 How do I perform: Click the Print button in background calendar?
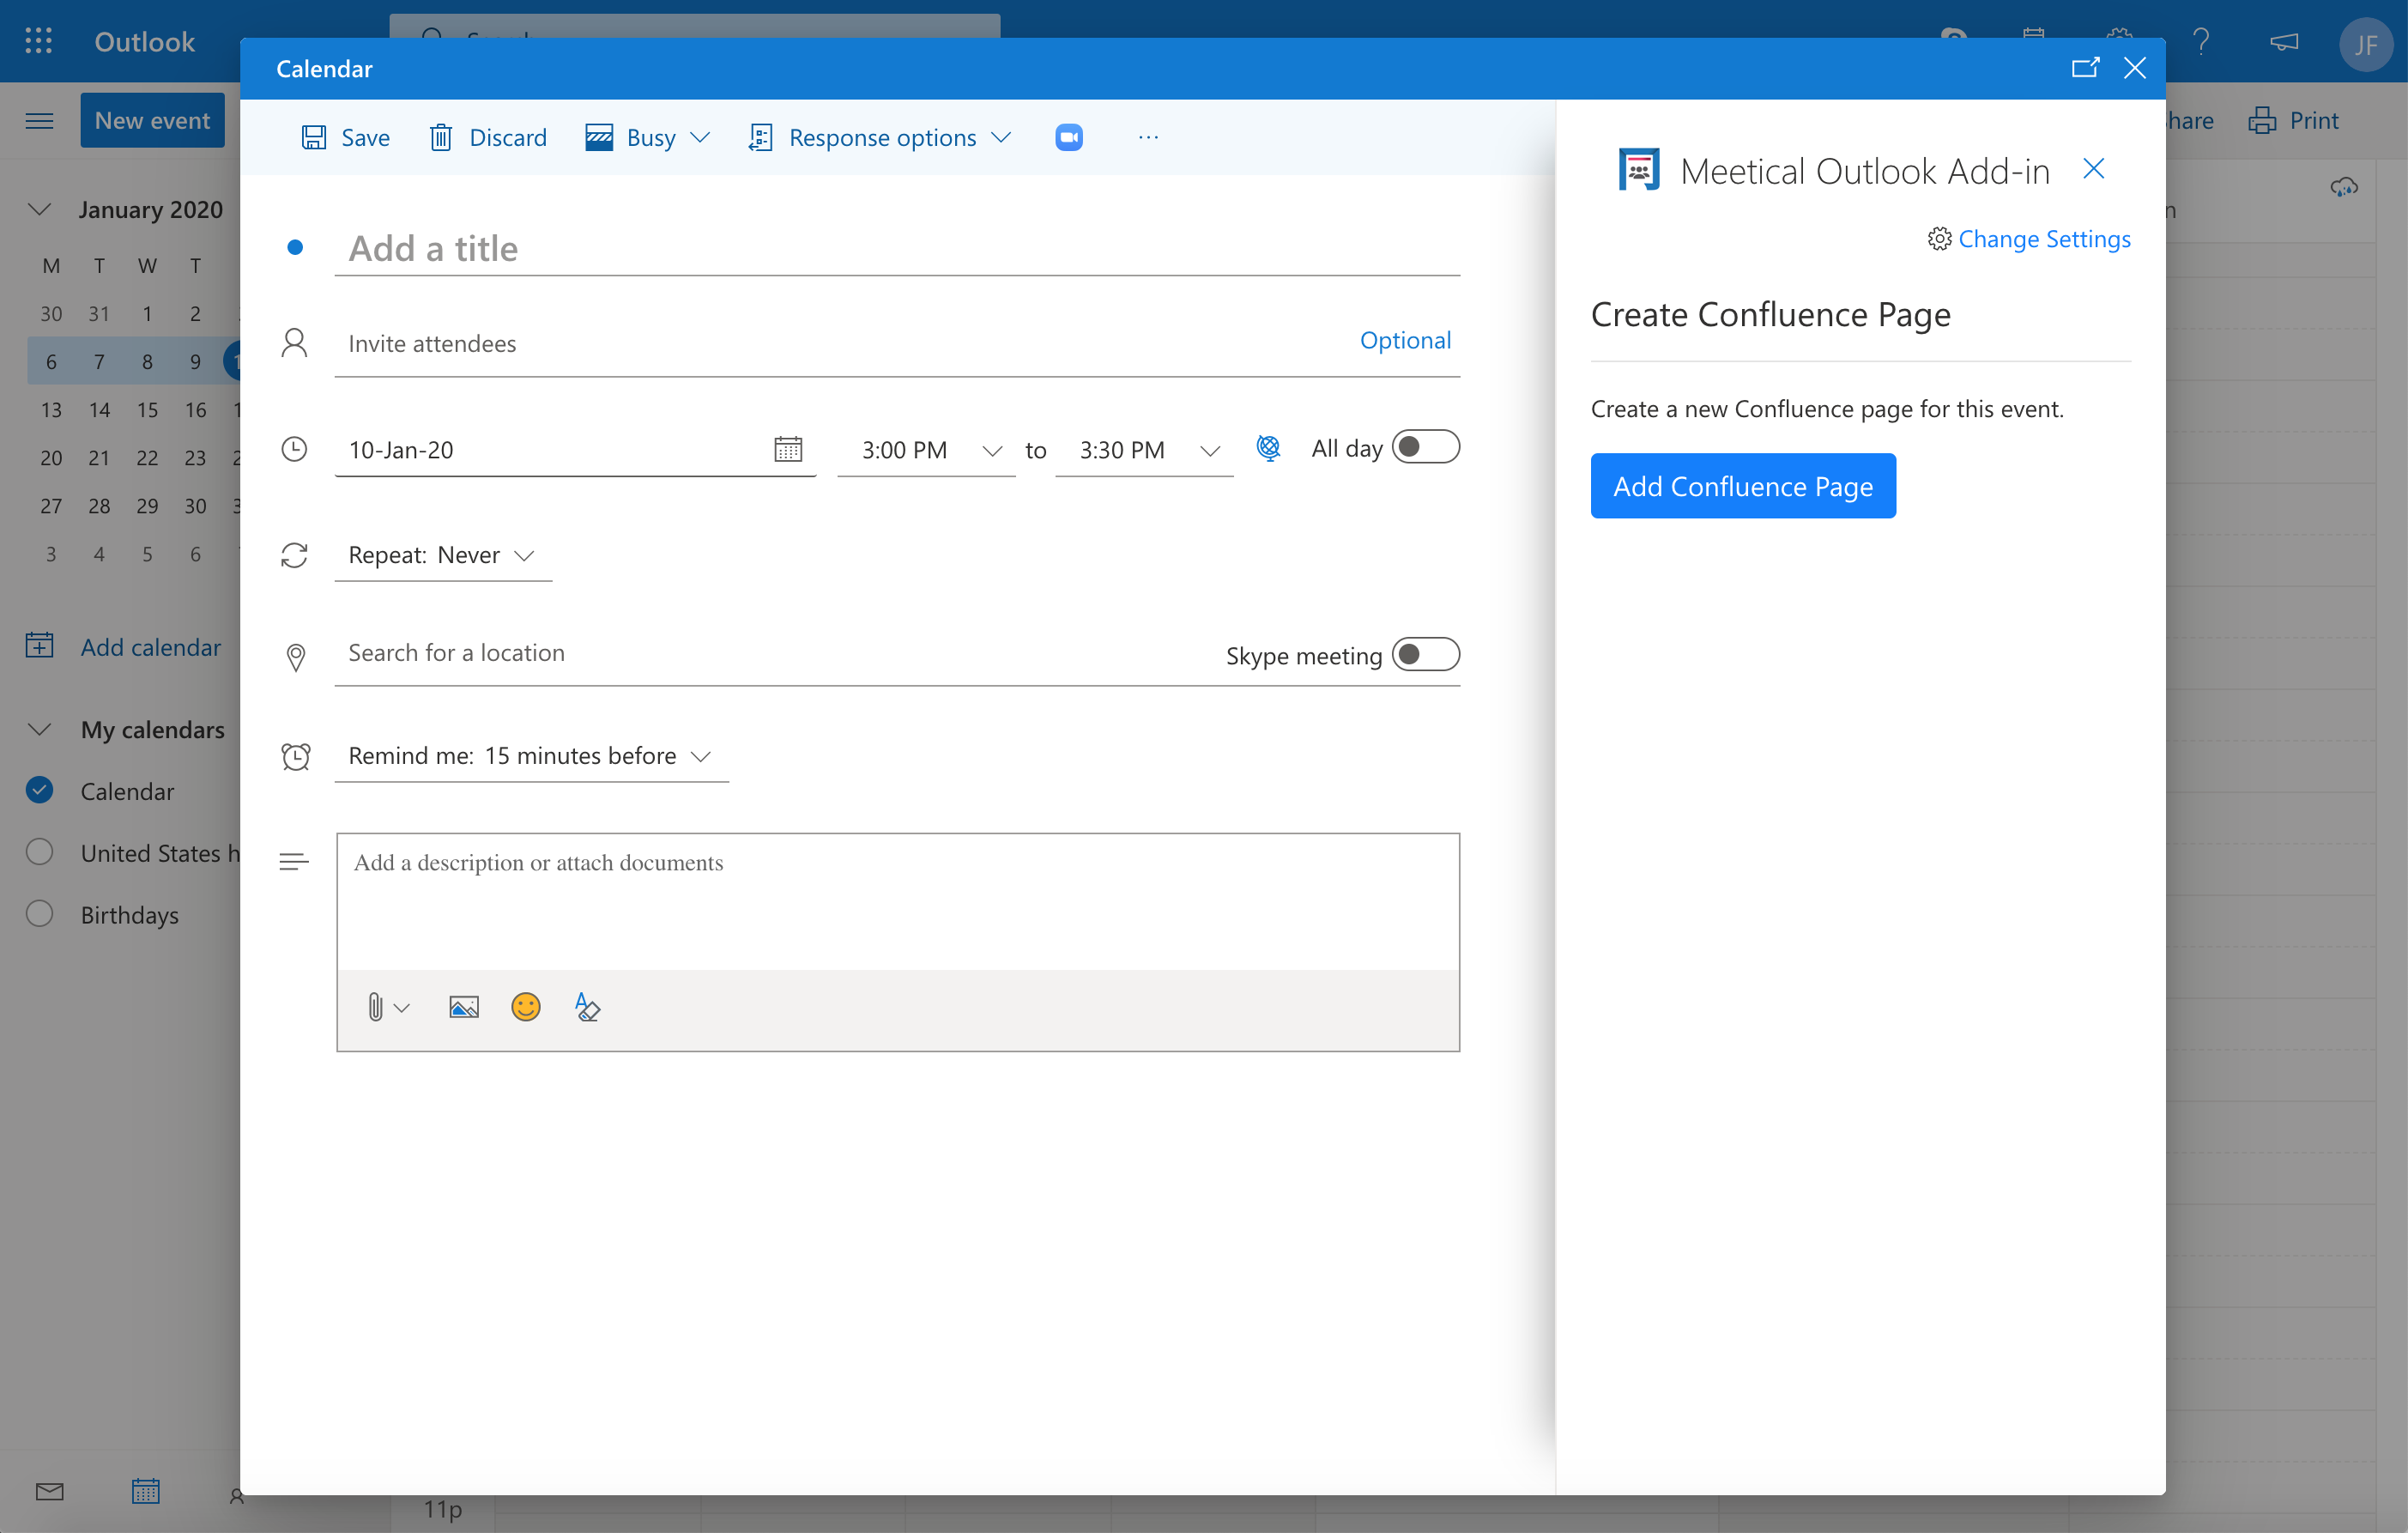click(x=2294, y=121)
